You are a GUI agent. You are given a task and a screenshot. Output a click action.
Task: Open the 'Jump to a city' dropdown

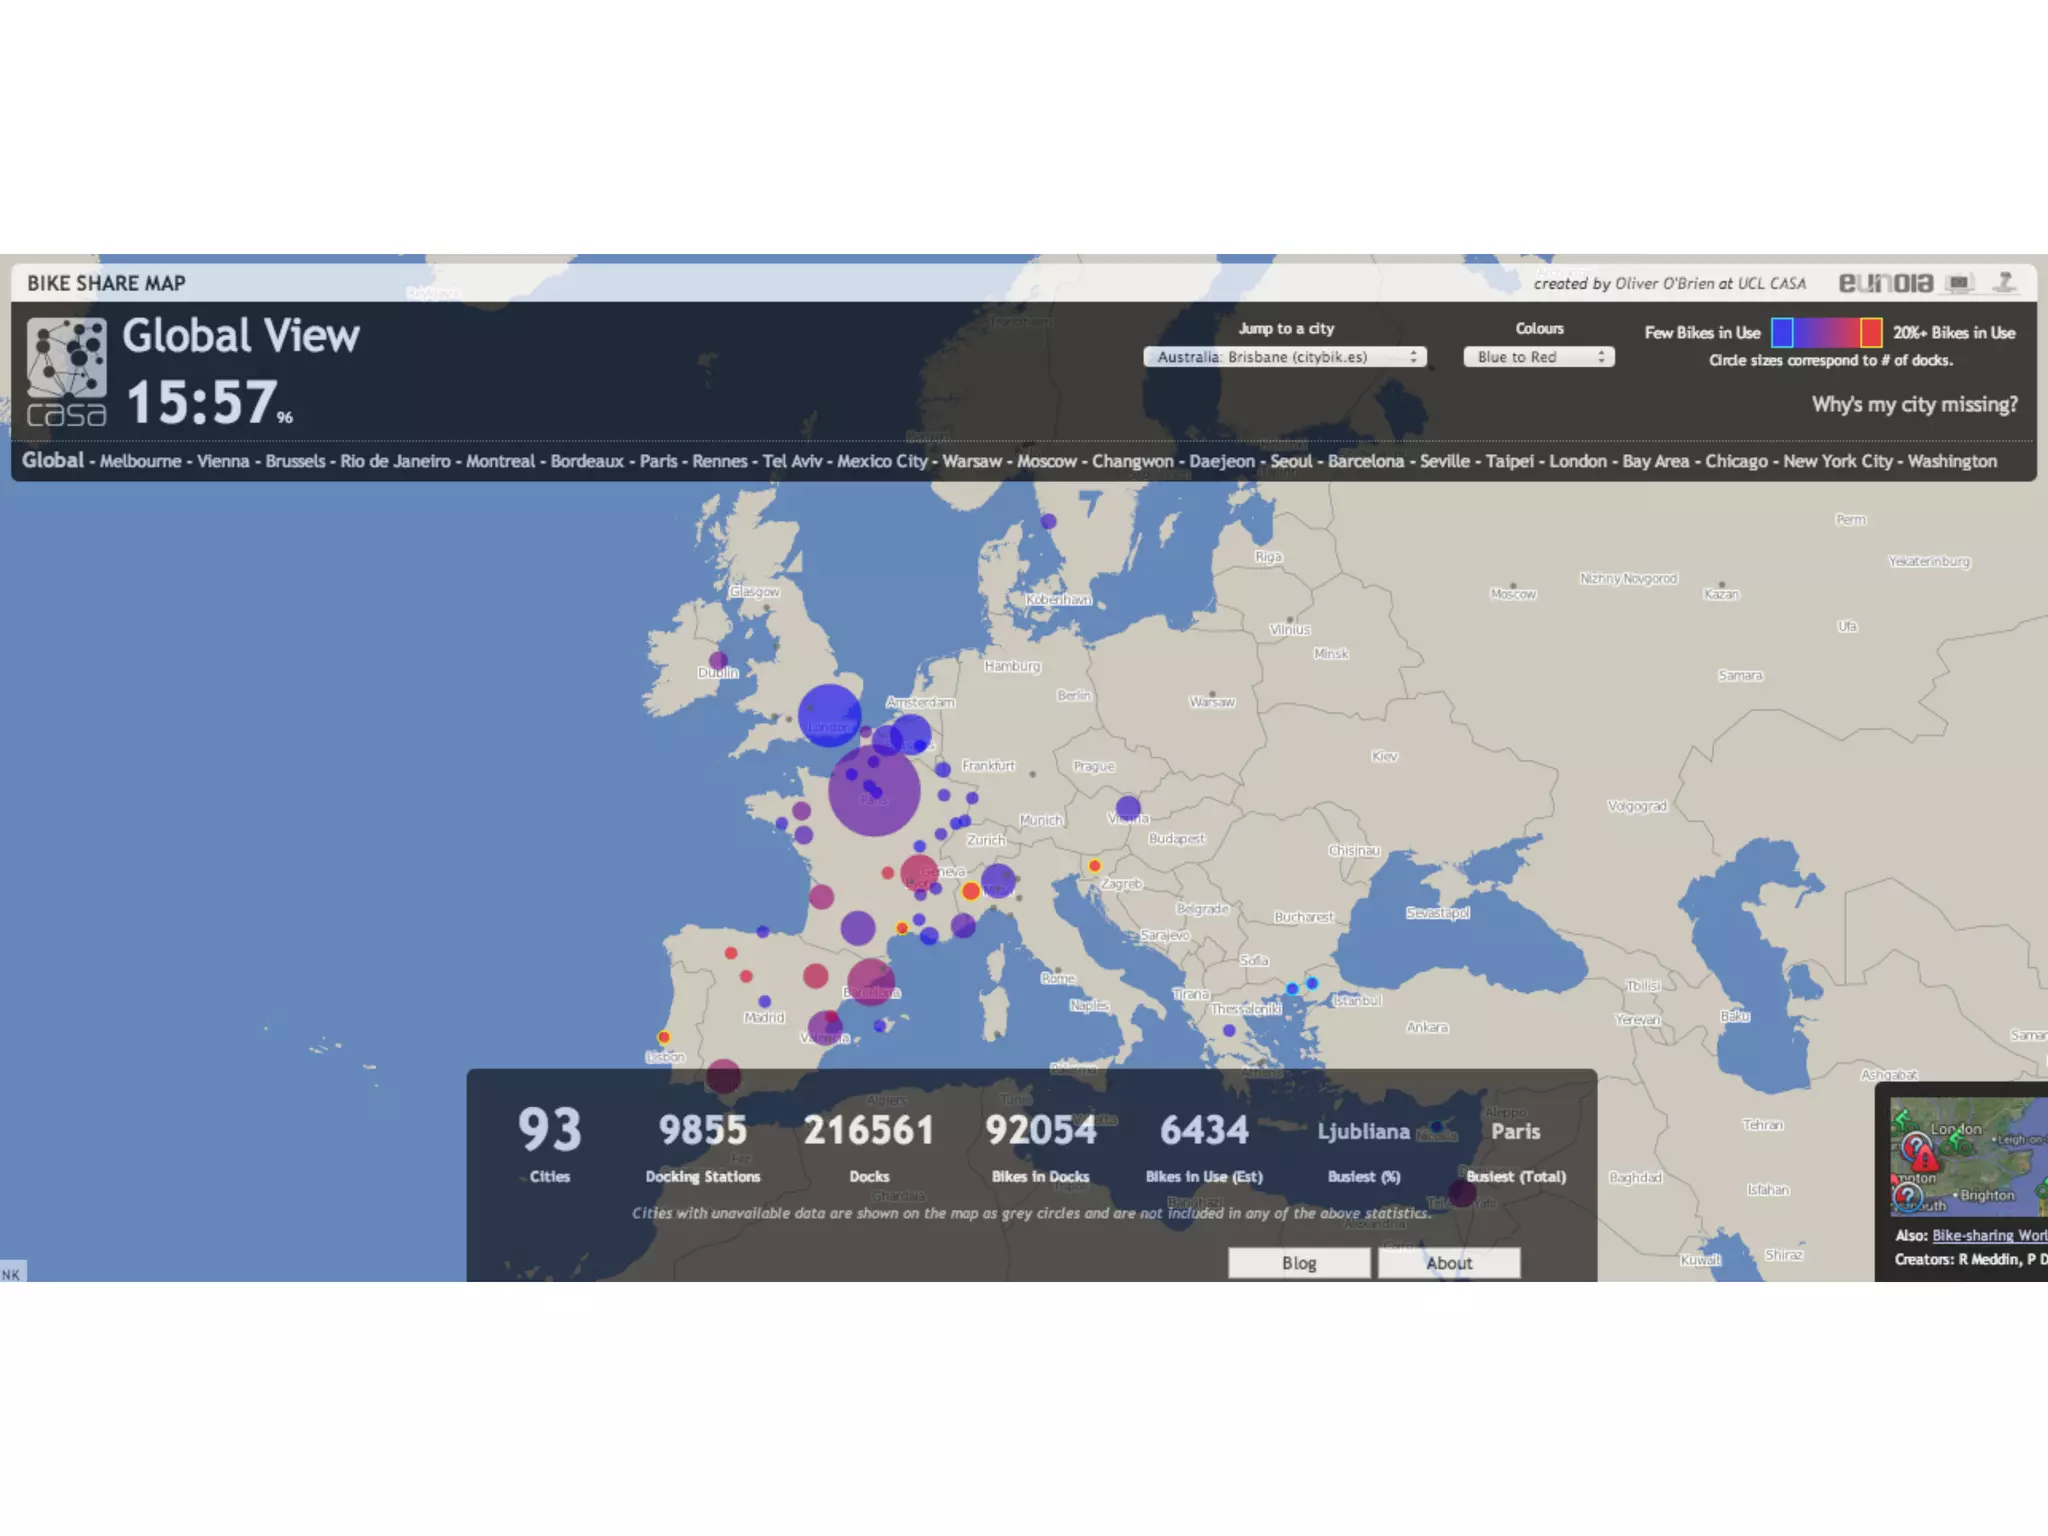pyautogui.click(x=1285, y=357)
